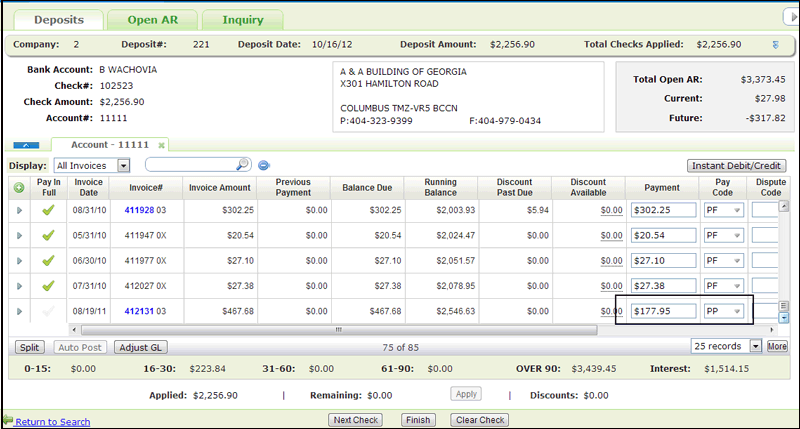Image resolution: width=800 pixels, height=429 pixels.
Task: Click the right arrow at top corner
Action: tap(791, 17)
